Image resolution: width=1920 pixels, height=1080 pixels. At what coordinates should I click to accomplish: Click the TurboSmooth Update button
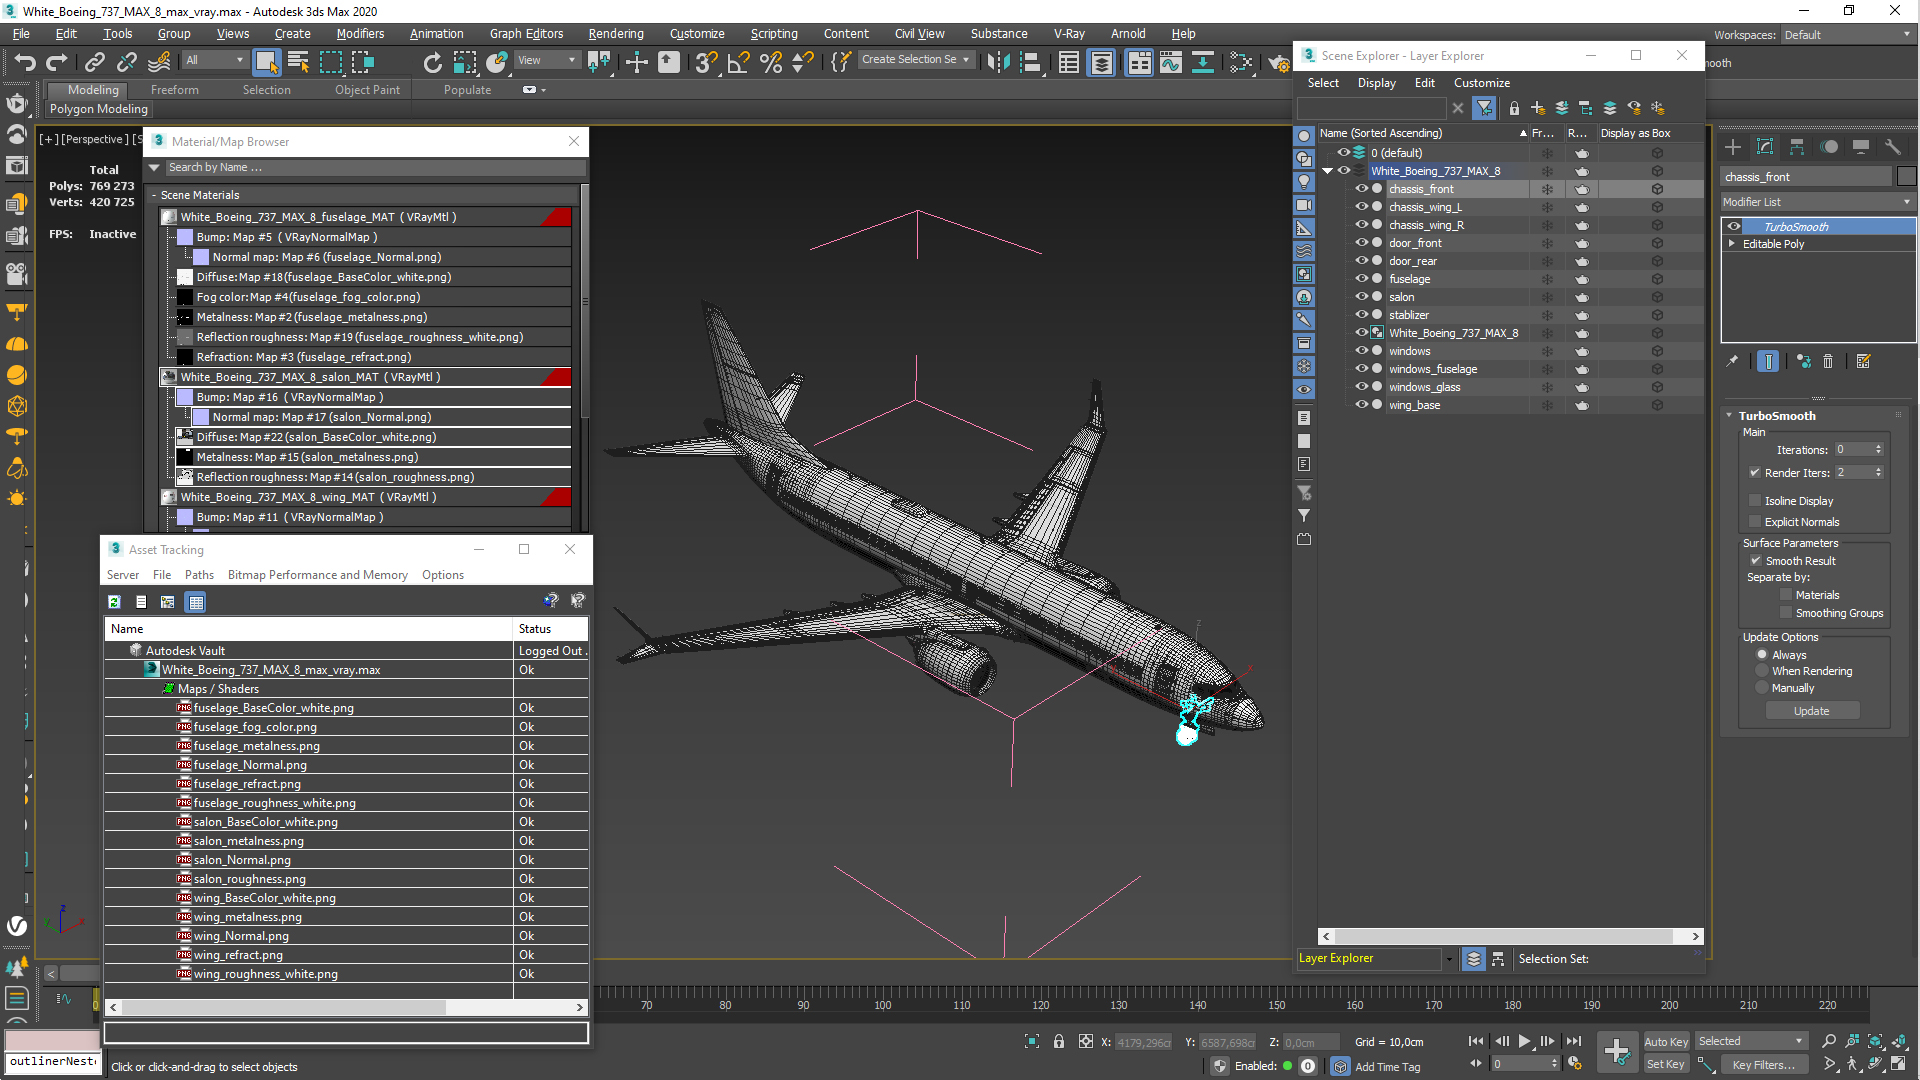click(x=1811, y=711)
